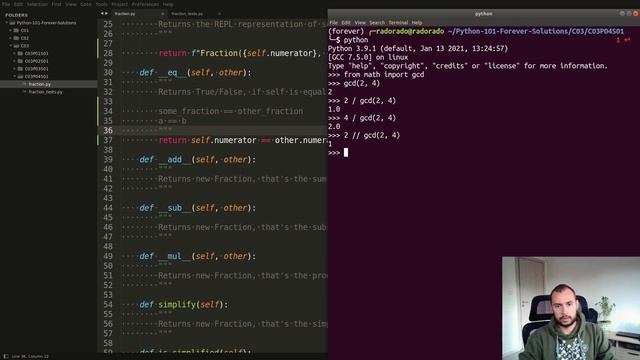Click line number 36 in the gutter
This screenshot has width=640, height=360.
pyautogui.click(x=108, y=131)
